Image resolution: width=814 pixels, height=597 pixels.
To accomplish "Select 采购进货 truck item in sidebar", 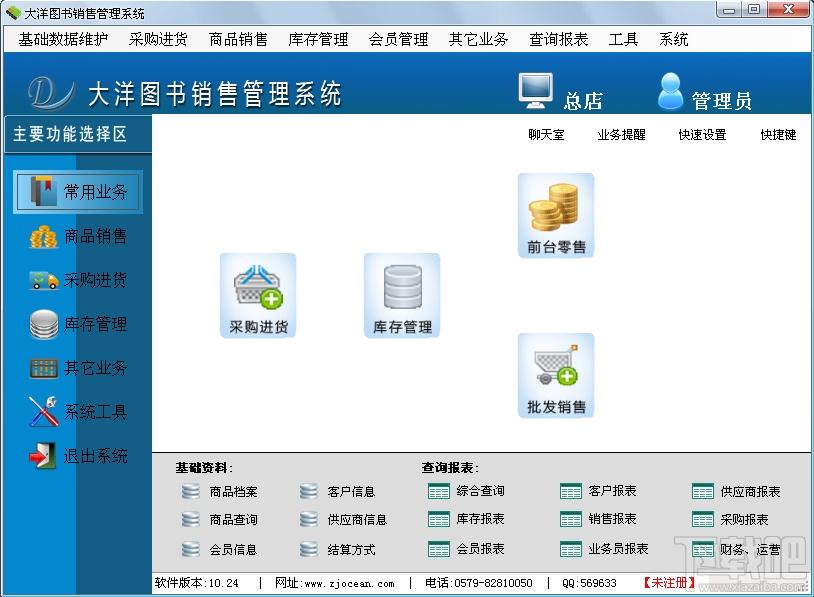I will 78,280.
